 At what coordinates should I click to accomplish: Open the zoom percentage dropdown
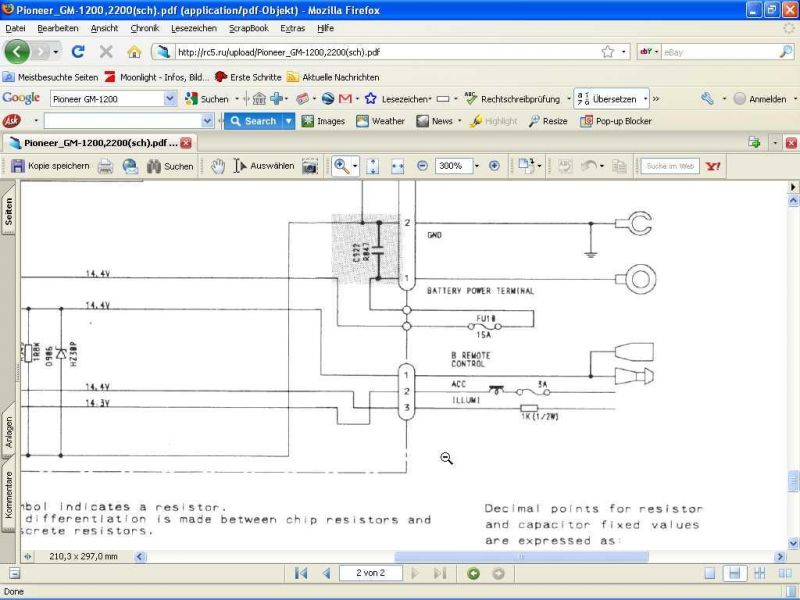pos(477,166)
